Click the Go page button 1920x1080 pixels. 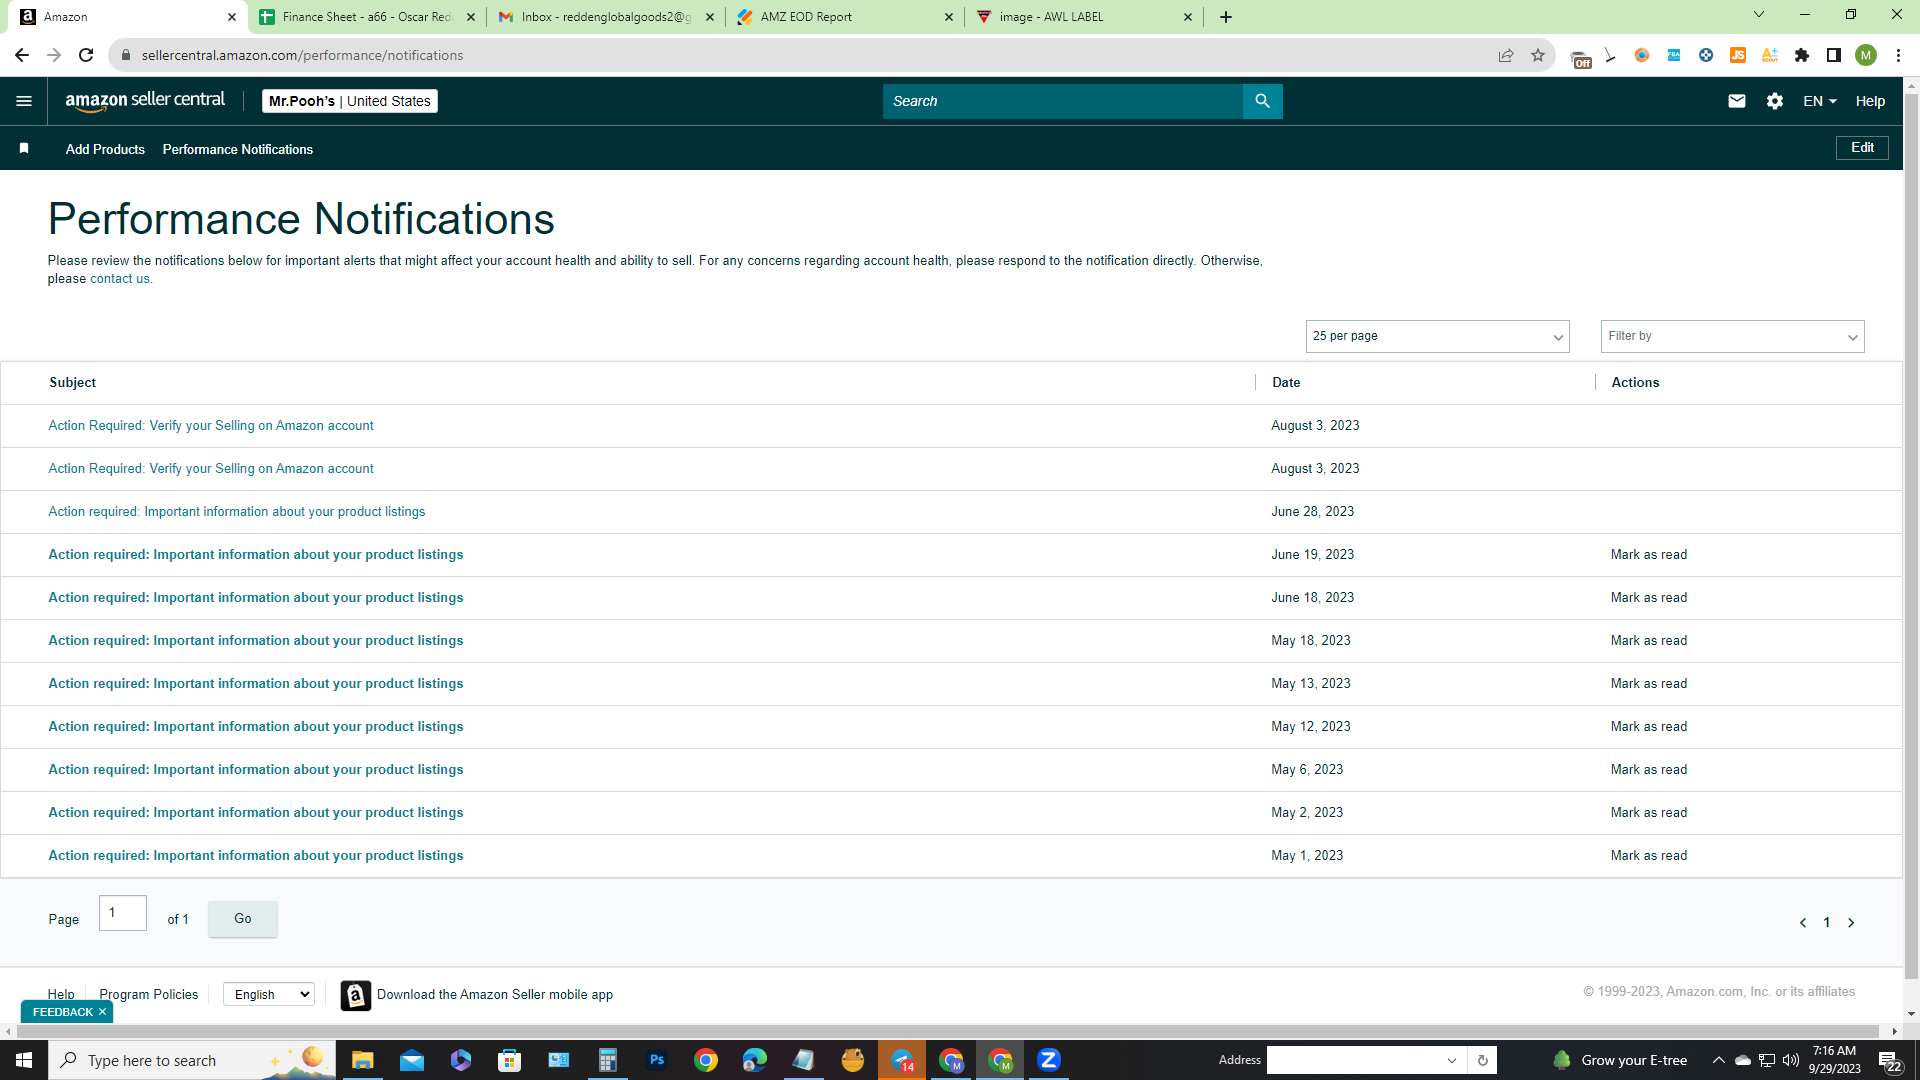coord(243,919)
